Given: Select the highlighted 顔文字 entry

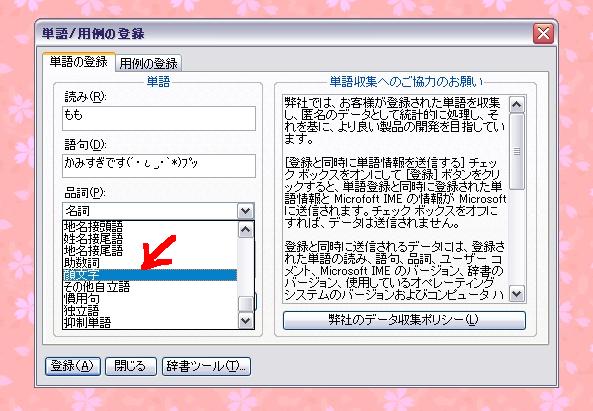Looking at the screenshot, I should pyautogui.click(x=150, y=275).
